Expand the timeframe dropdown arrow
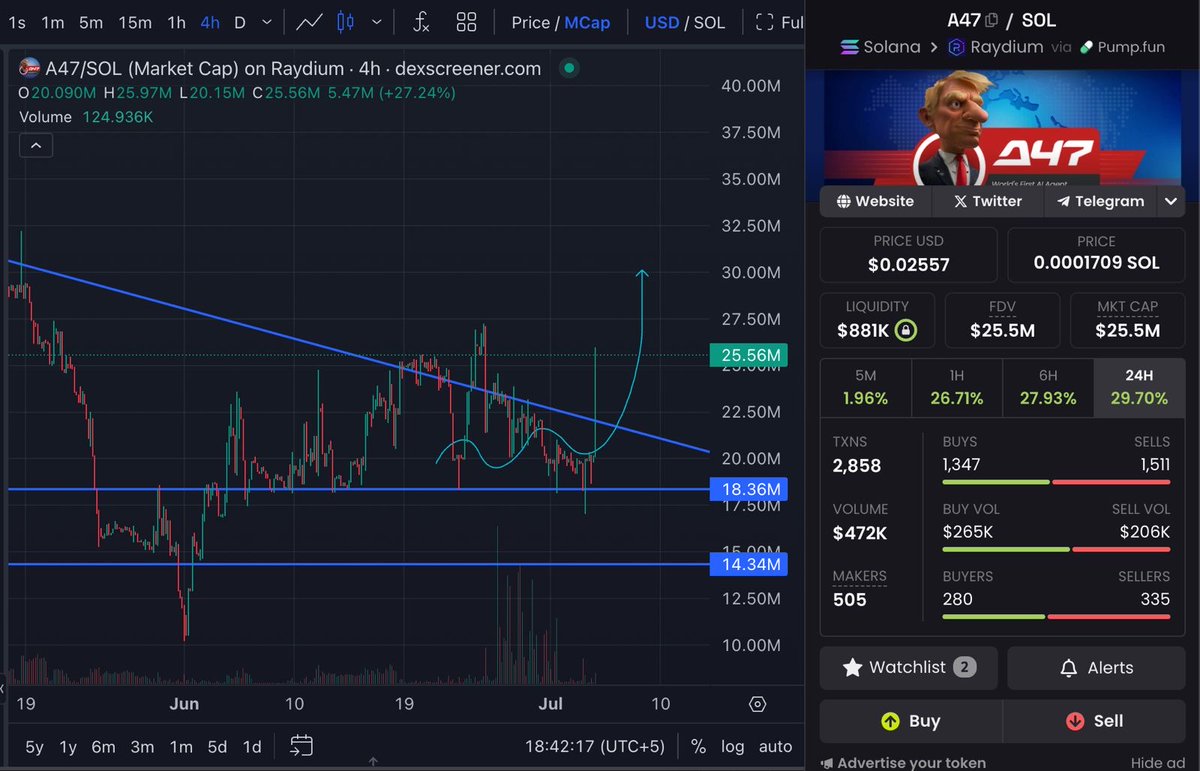The width and height of the screenshot is (1200, 771). tap(265, 22)
